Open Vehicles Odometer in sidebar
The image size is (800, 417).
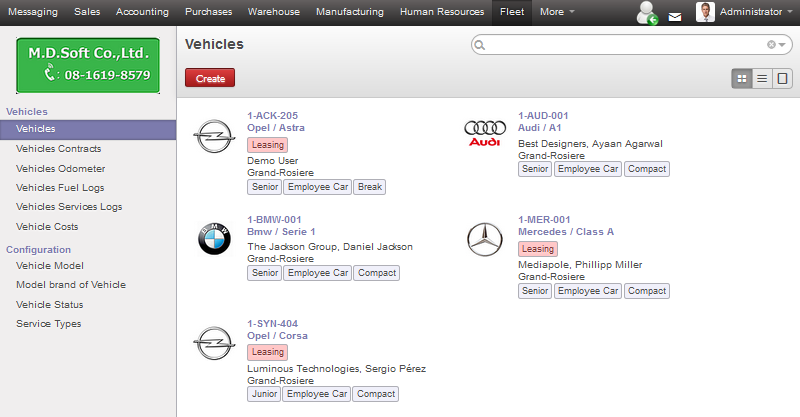pos(61,168)
